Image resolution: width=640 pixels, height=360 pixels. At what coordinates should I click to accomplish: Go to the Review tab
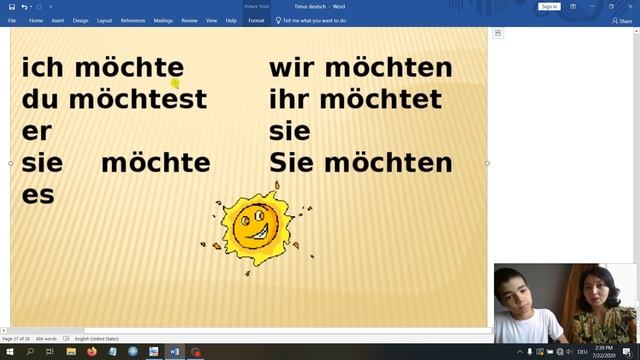point(189,20)
